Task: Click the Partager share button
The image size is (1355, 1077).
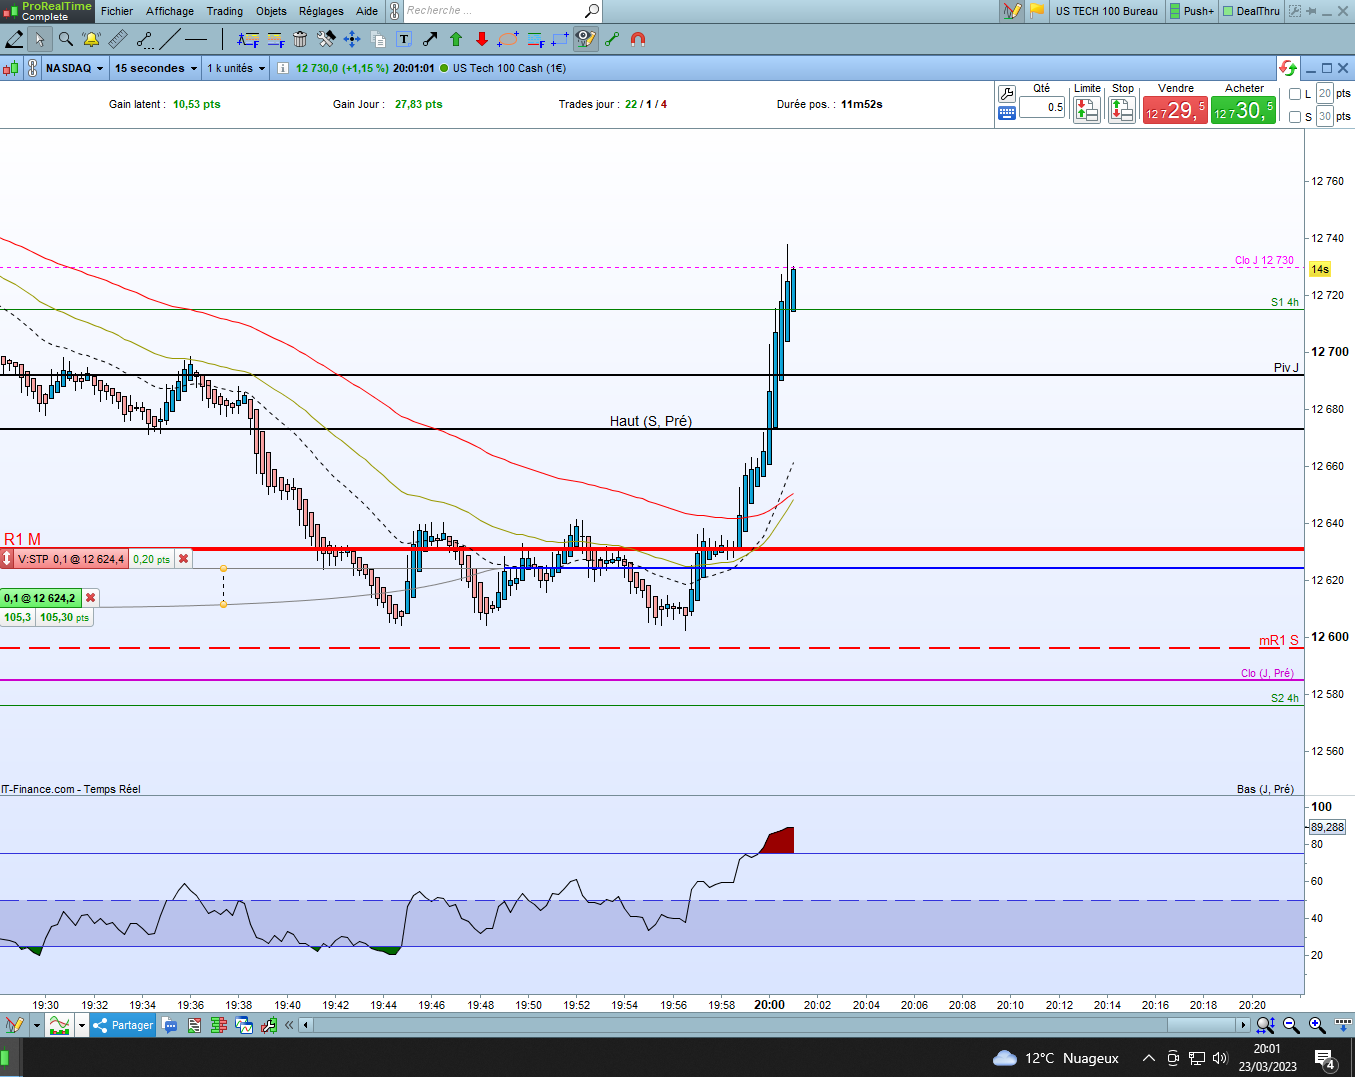Action: click(123, 1025)
